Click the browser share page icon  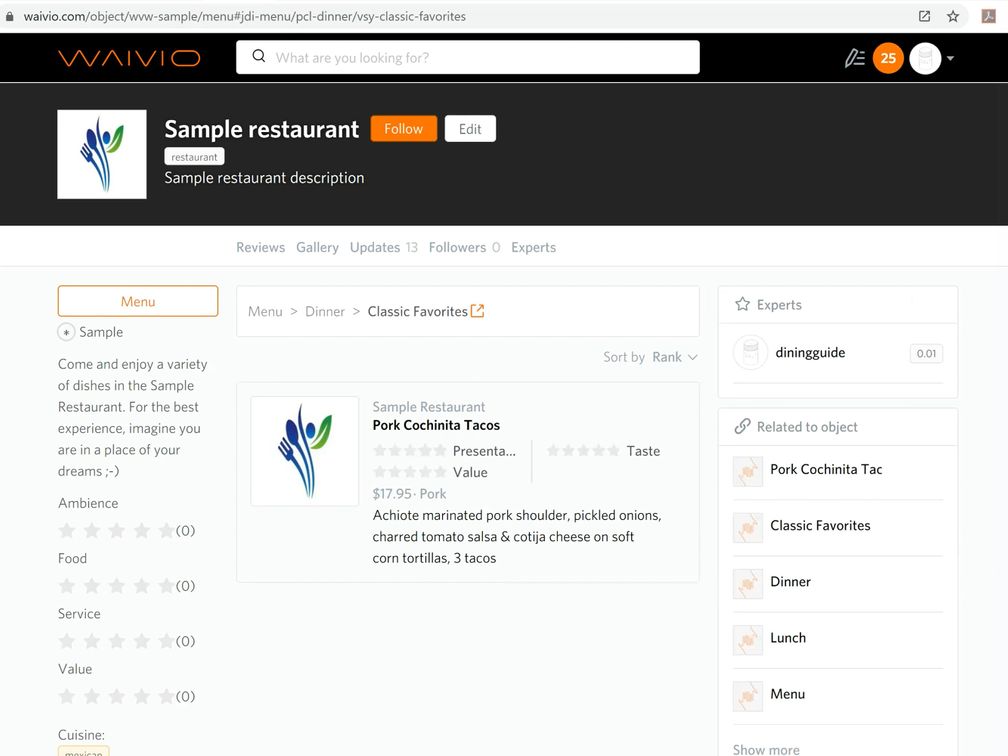click(924, 16)
